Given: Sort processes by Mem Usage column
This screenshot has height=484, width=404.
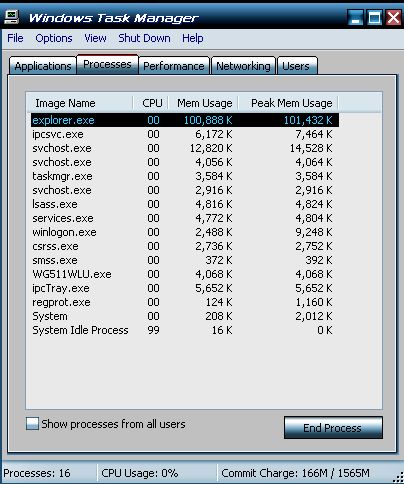Looking at the screenshot, I should coord(203,103).
